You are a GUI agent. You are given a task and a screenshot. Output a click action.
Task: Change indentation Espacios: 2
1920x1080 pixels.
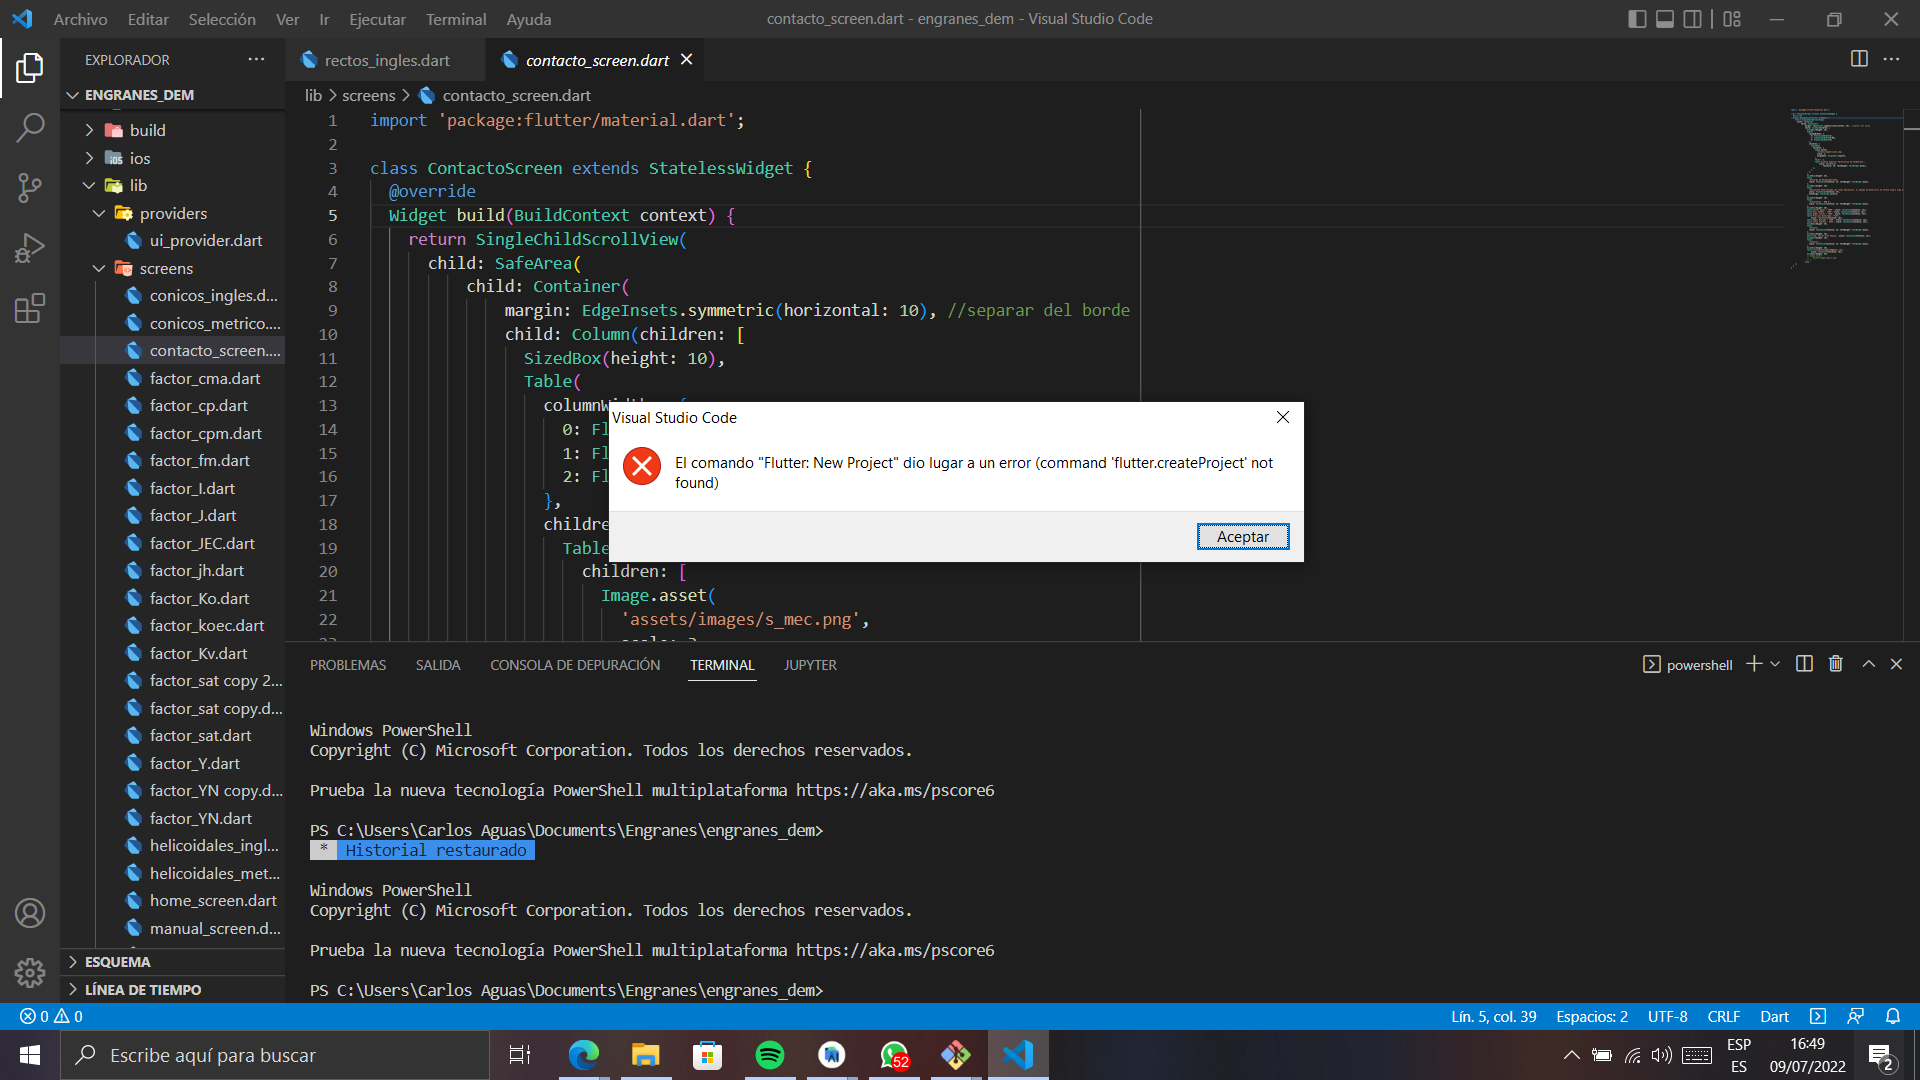[1592, 1016]
